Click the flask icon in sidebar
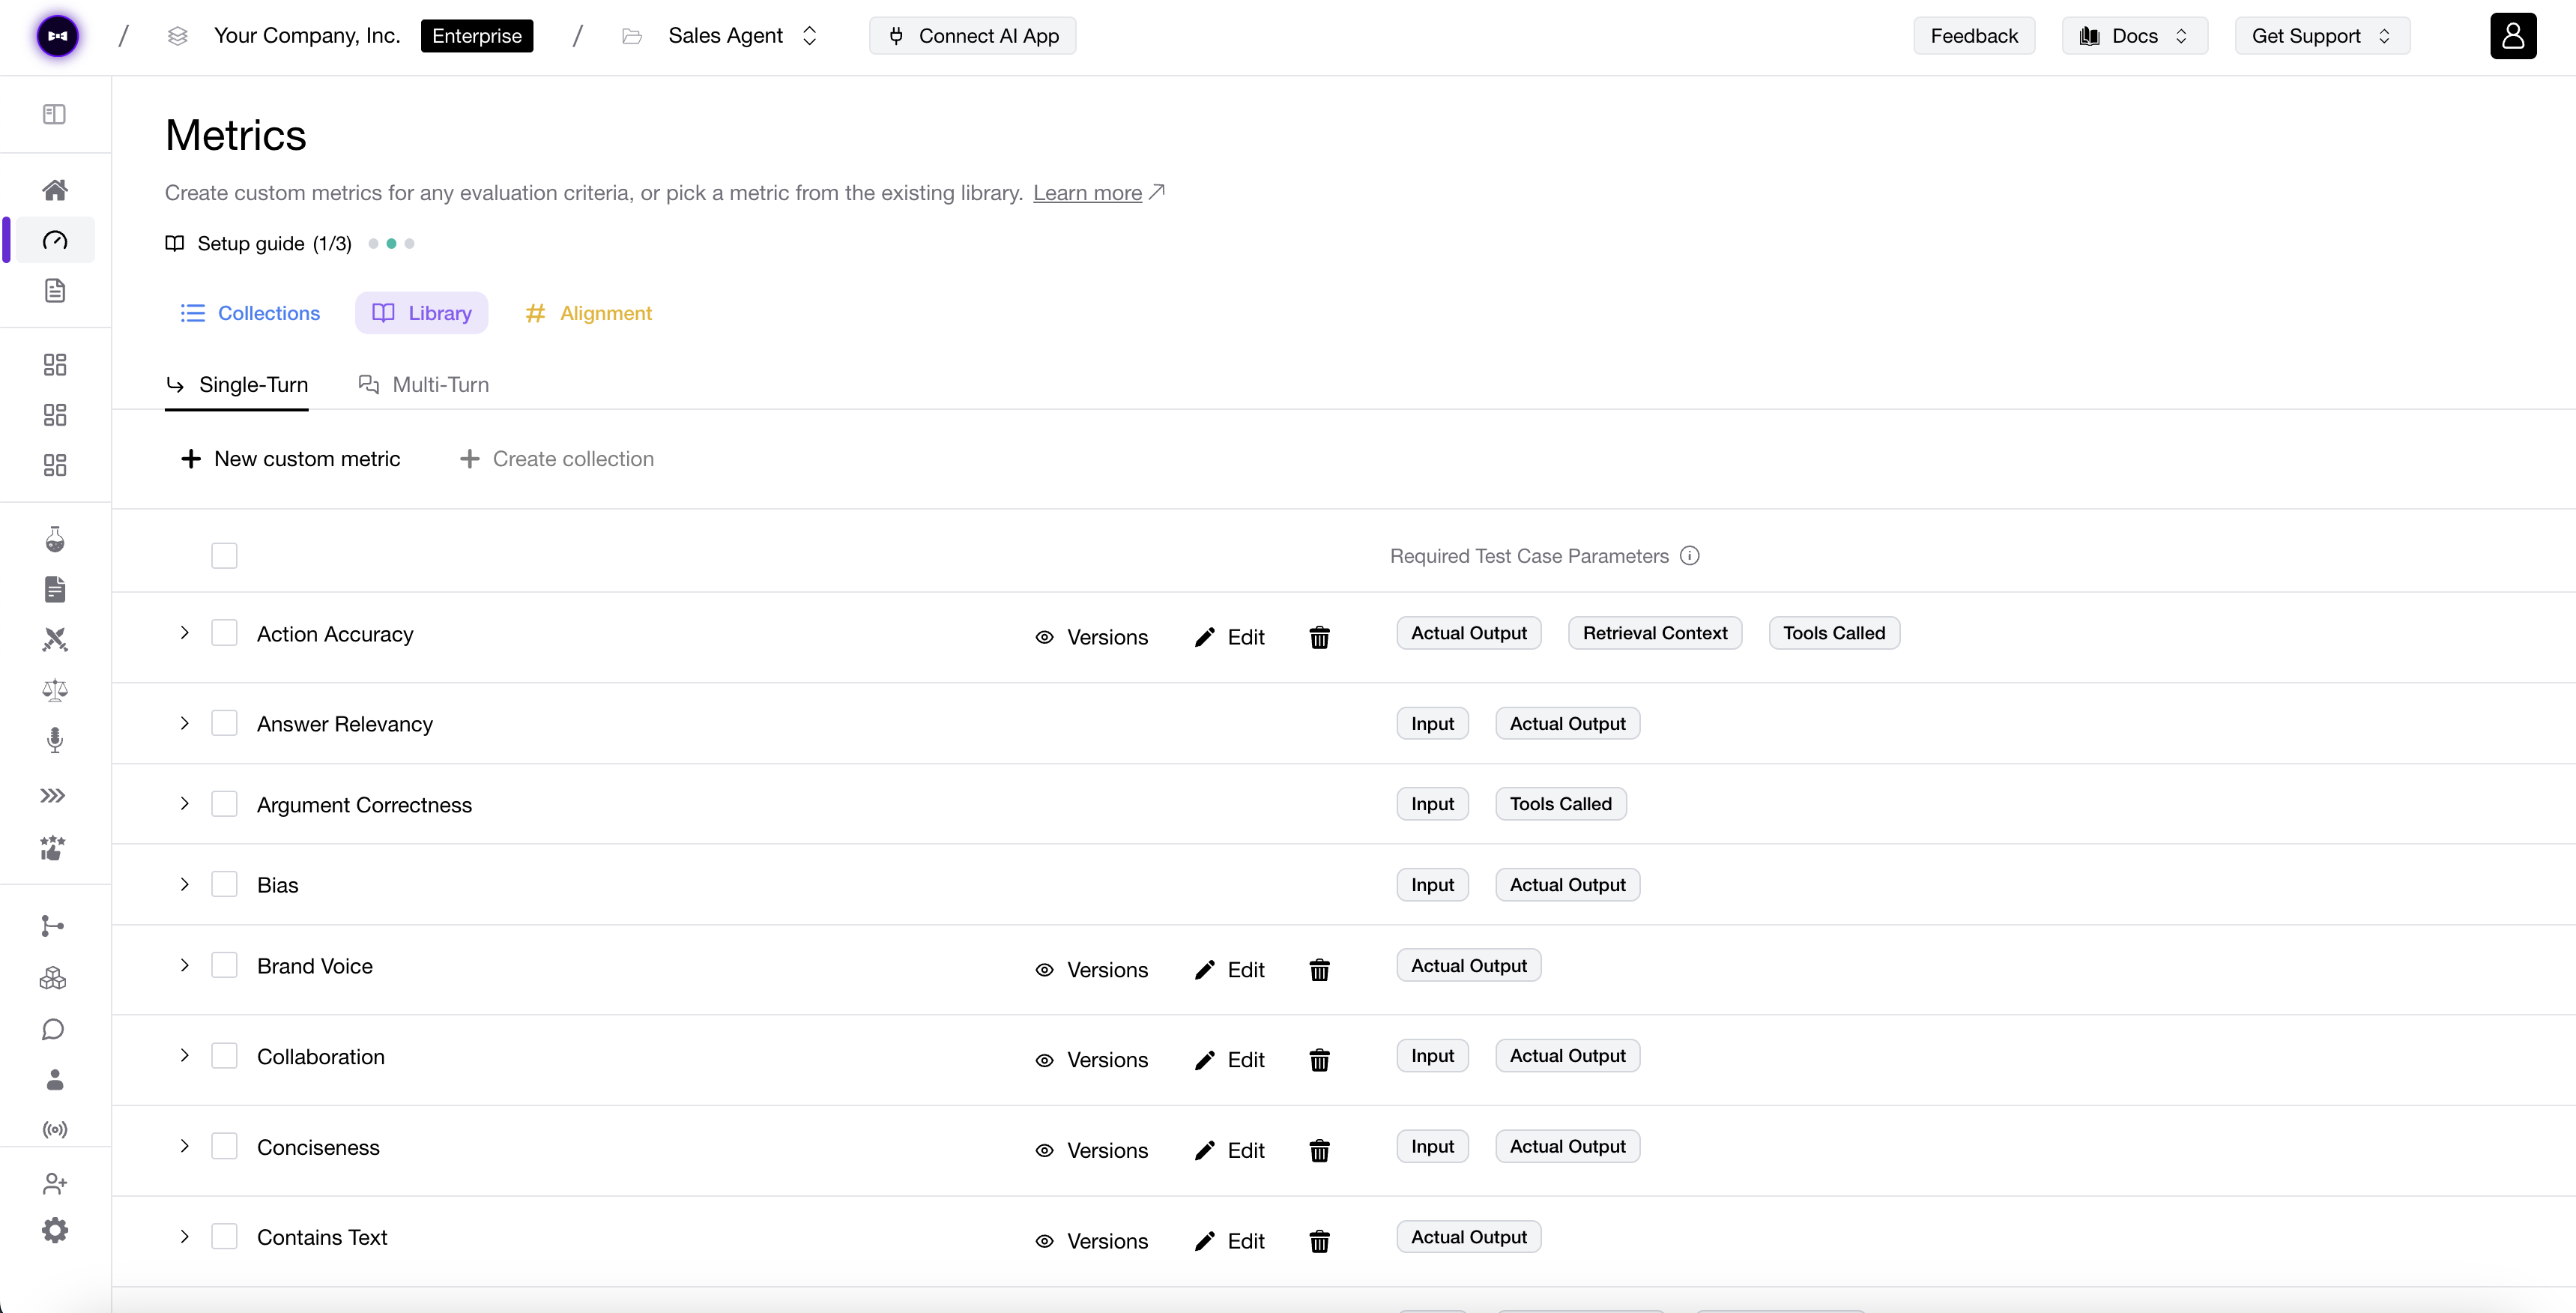Viewport: 2576px width, 1313px height. 55,540
